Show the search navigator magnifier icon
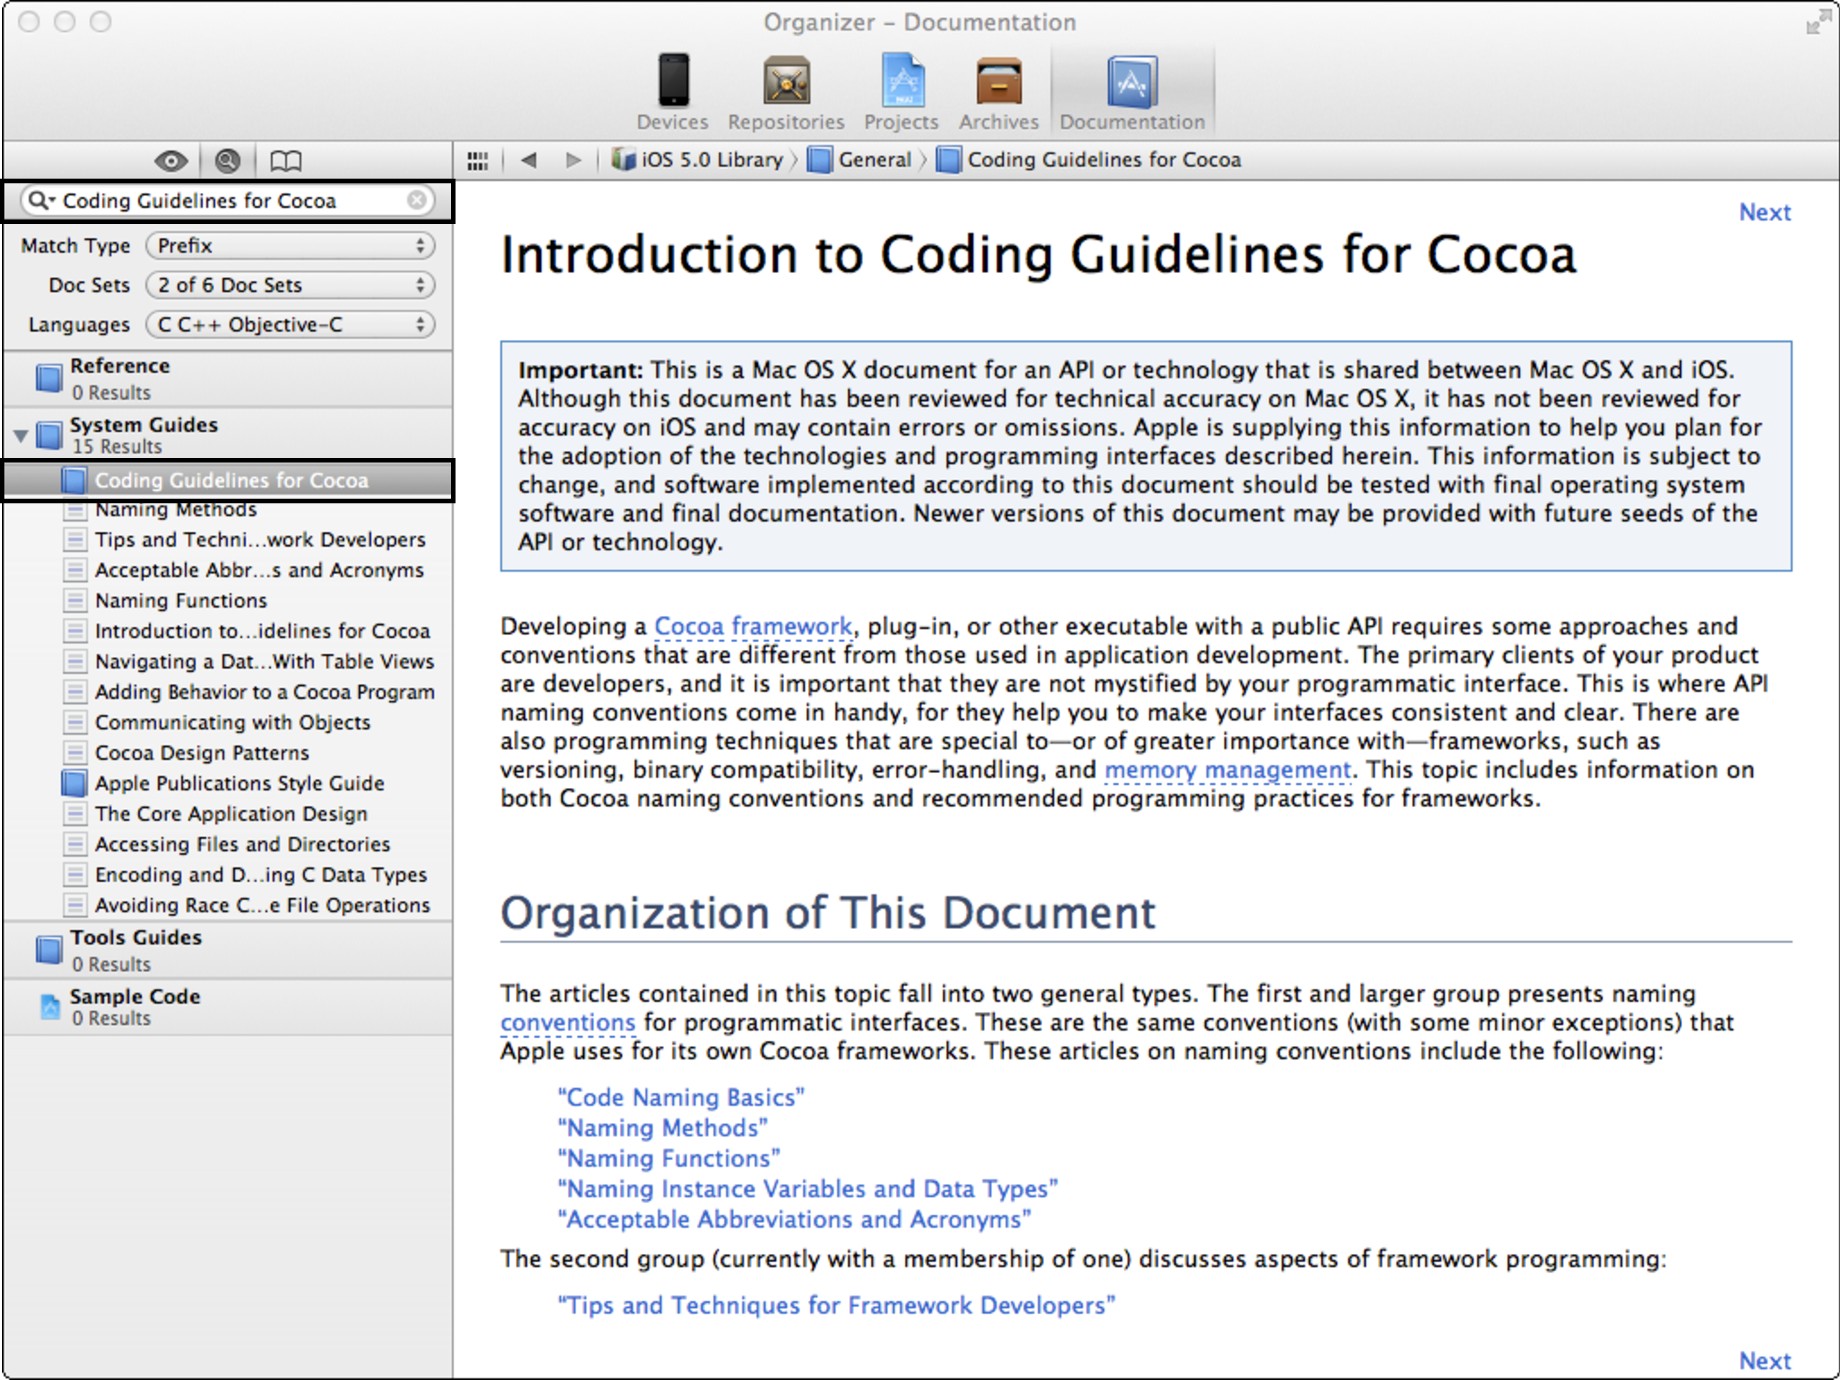This screenshot has width=1840, height=1380. (x=228, y=160)
